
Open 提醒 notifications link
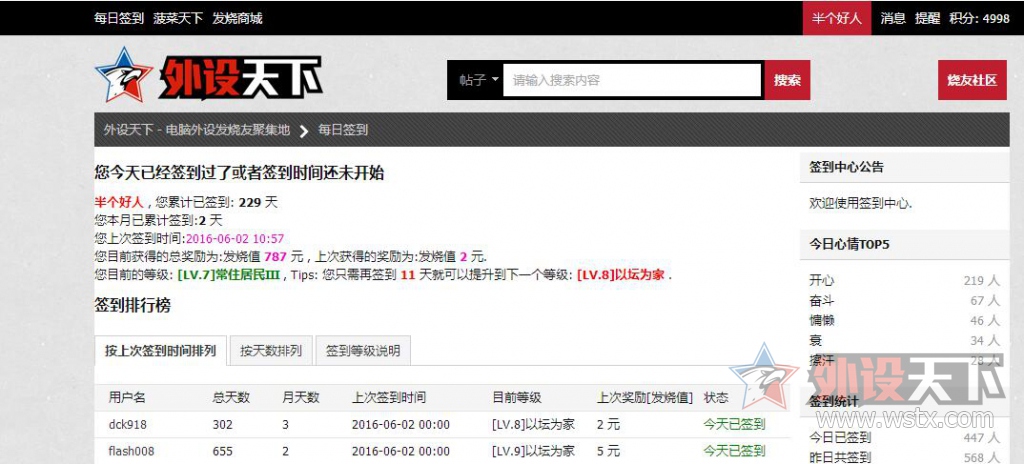[926, 18]
